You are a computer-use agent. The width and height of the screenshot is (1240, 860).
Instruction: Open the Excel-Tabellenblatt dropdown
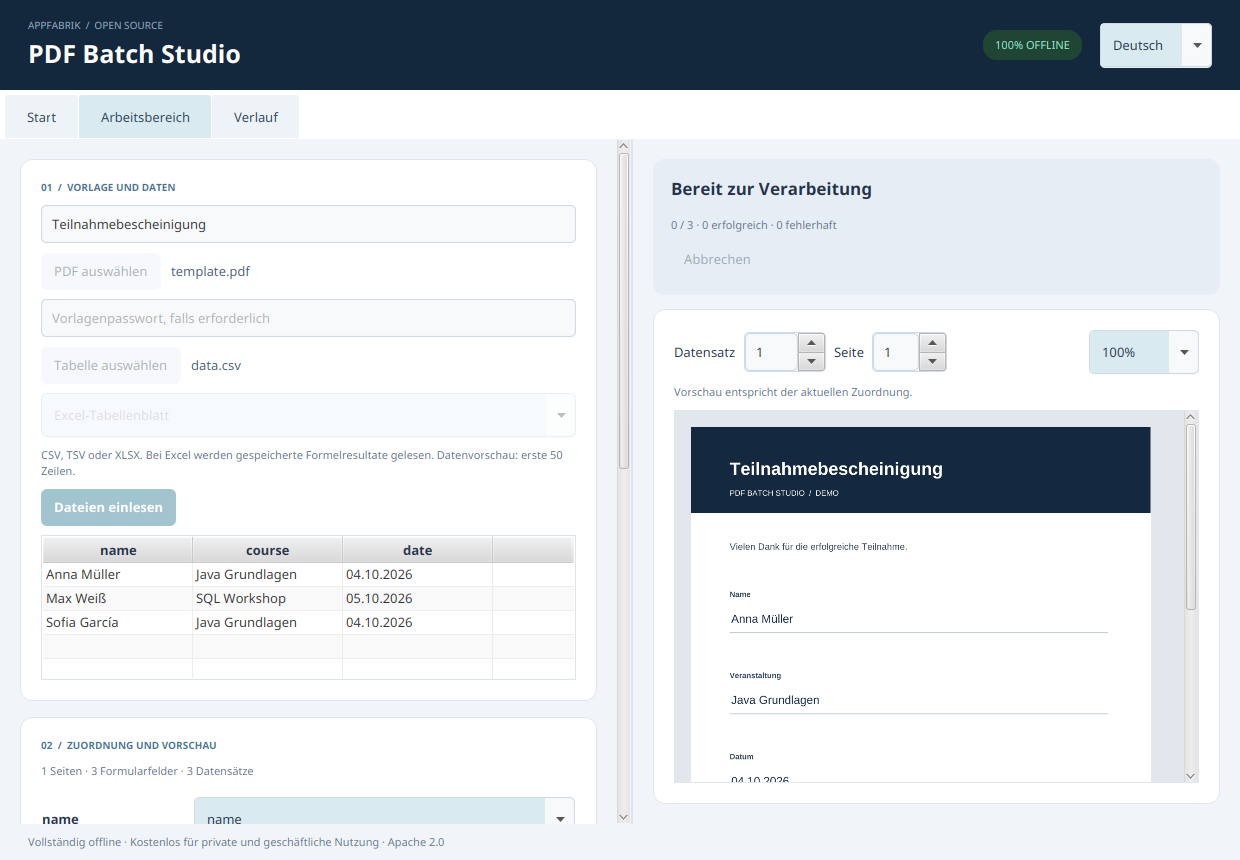308,415
